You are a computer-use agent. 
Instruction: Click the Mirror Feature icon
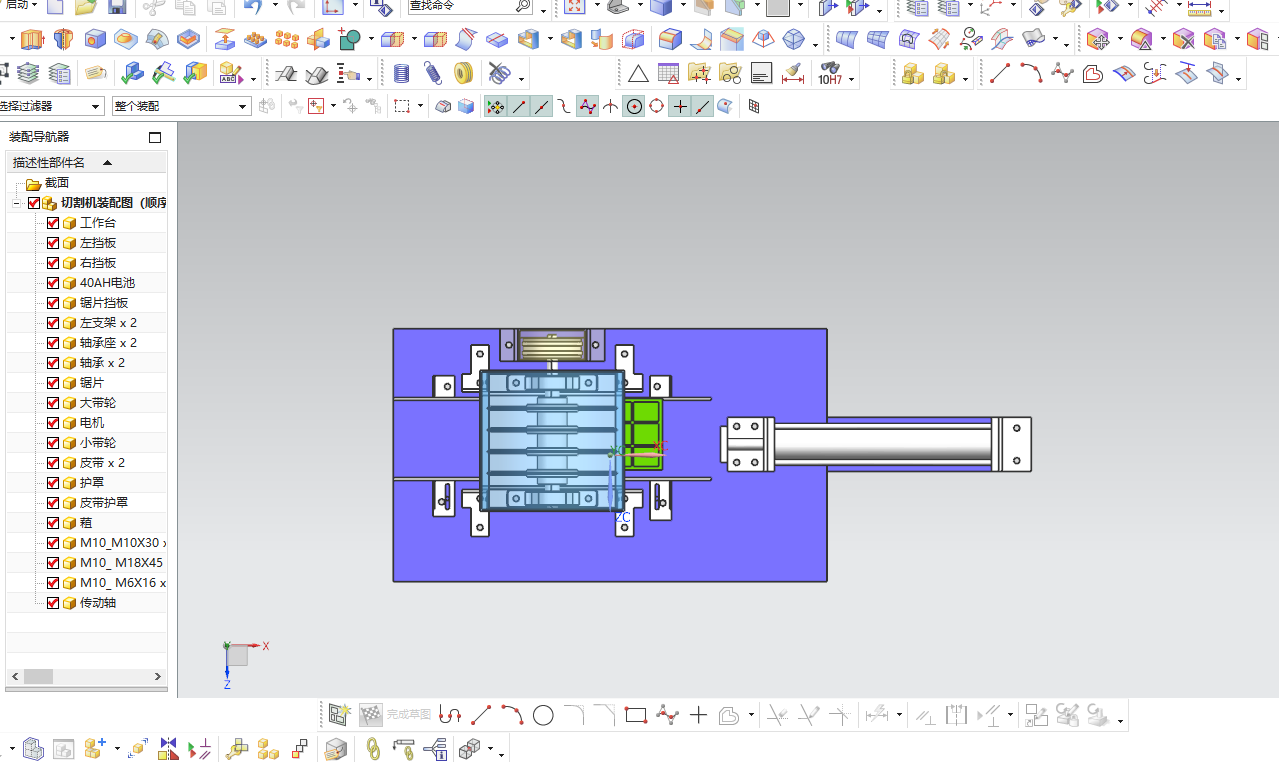pyautogui.click(x=318, y=40)
